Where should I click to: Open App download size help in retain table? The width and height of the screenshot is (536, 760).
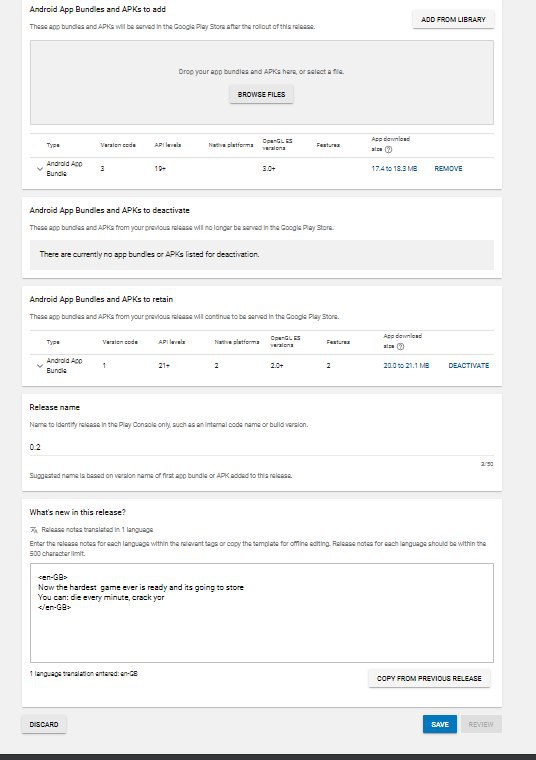tap(400, 346)
